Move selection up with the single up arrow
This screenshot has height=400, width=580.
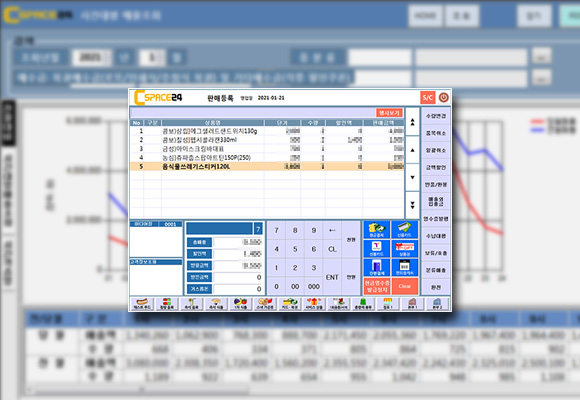[x=412, y=150]
